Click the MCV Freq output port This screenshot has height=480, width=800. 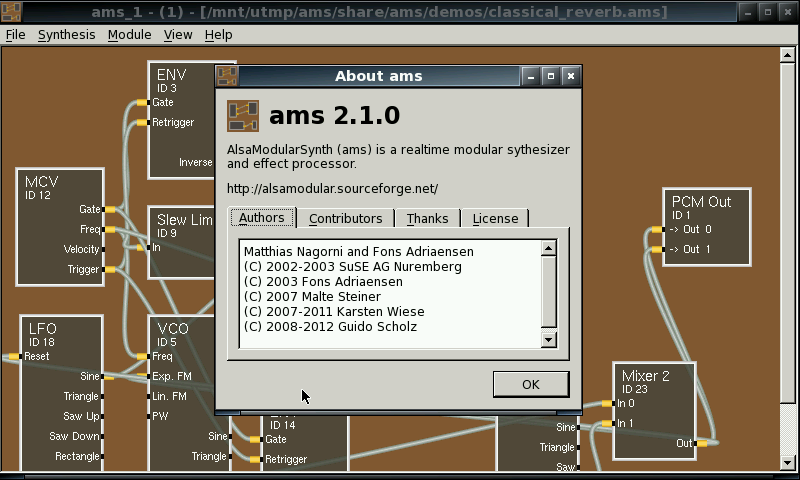tap(110, 230)
